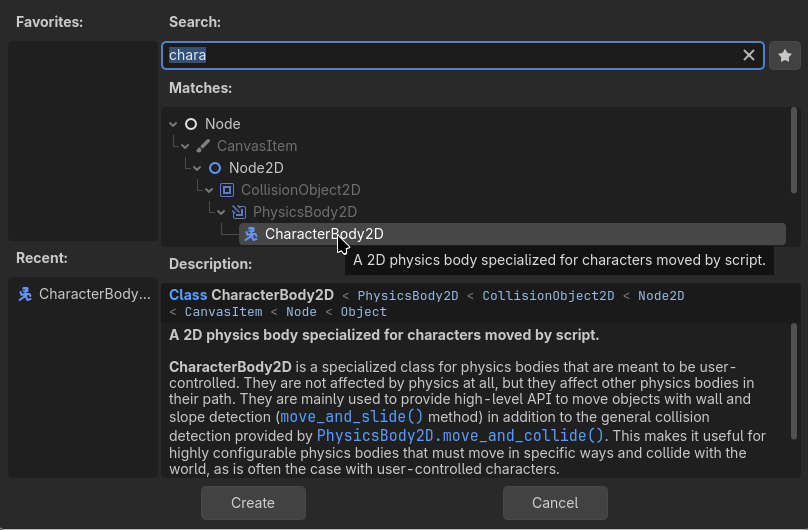Select Node in the matches tree
Screen dimensions: 808x530
(223, 124)
